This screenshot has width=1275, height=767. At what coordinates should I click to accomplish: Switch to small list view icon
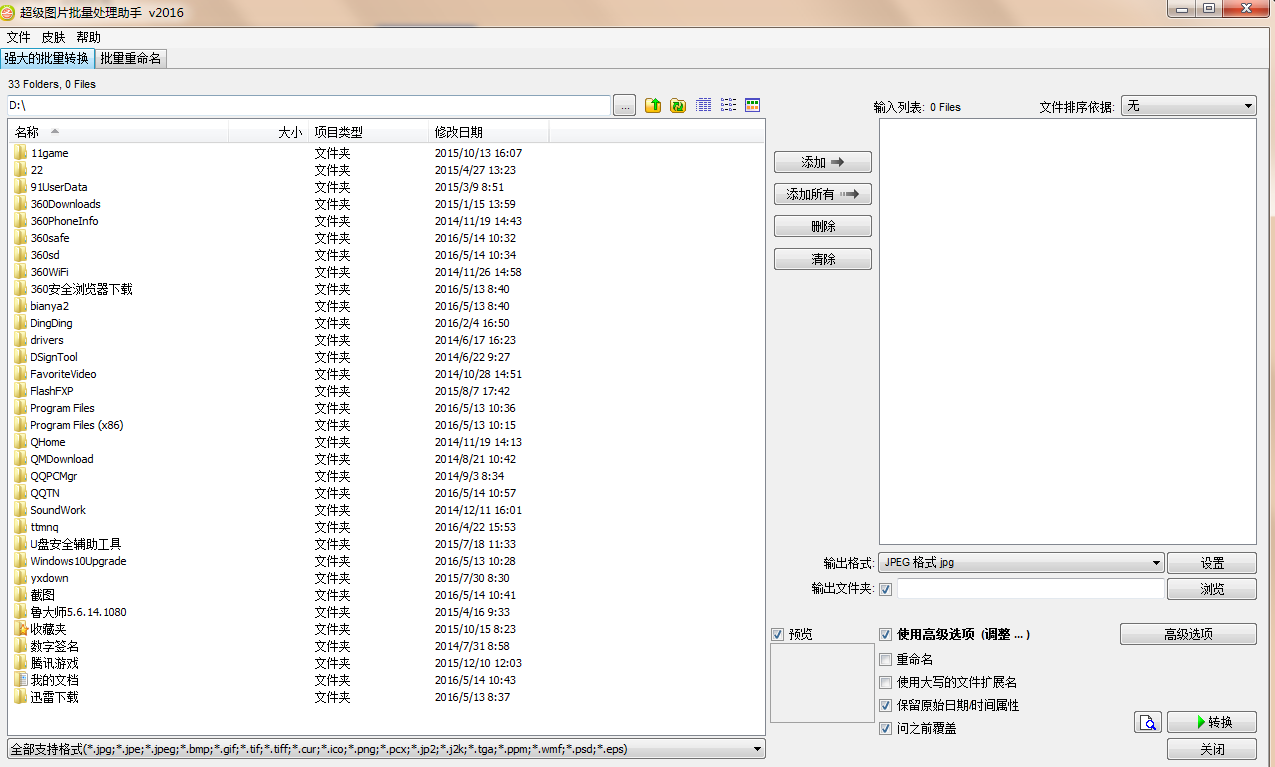[729, 105]
